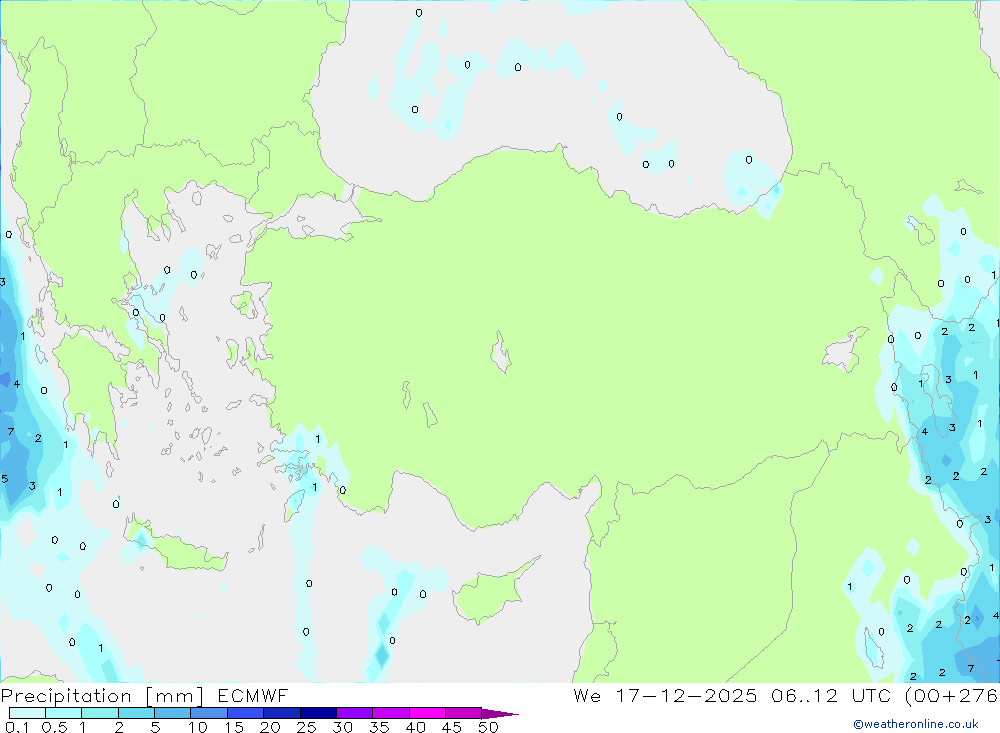Click the legend arrow tip above 50 mm
Image resolution: width=1000 pixels, height=733 pixels.
coord(500,714)
